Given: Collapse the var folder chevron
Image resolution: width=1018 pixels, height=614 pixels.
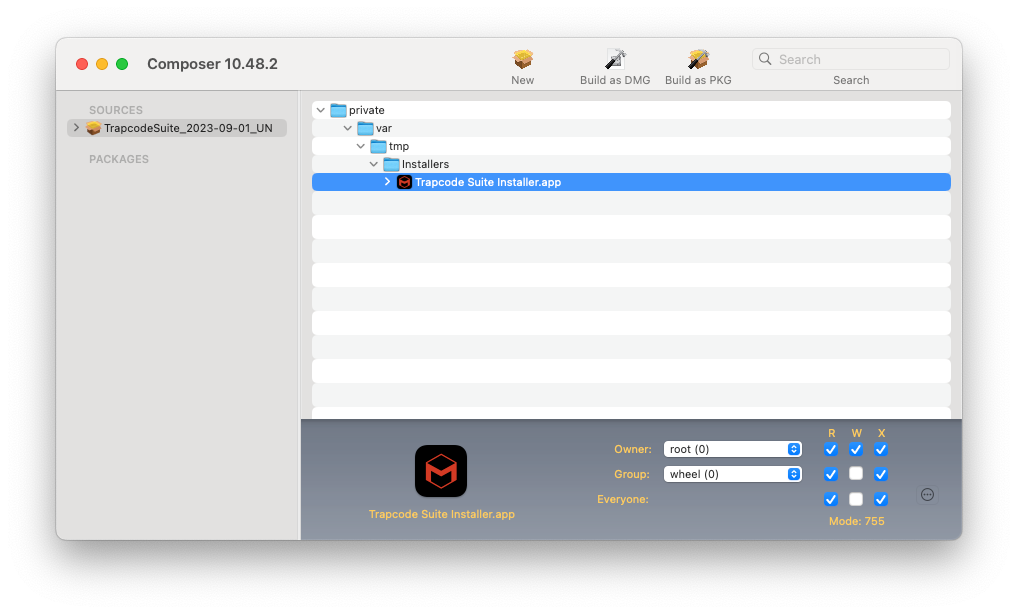Looking at the screenshot, I should [348, 129].
